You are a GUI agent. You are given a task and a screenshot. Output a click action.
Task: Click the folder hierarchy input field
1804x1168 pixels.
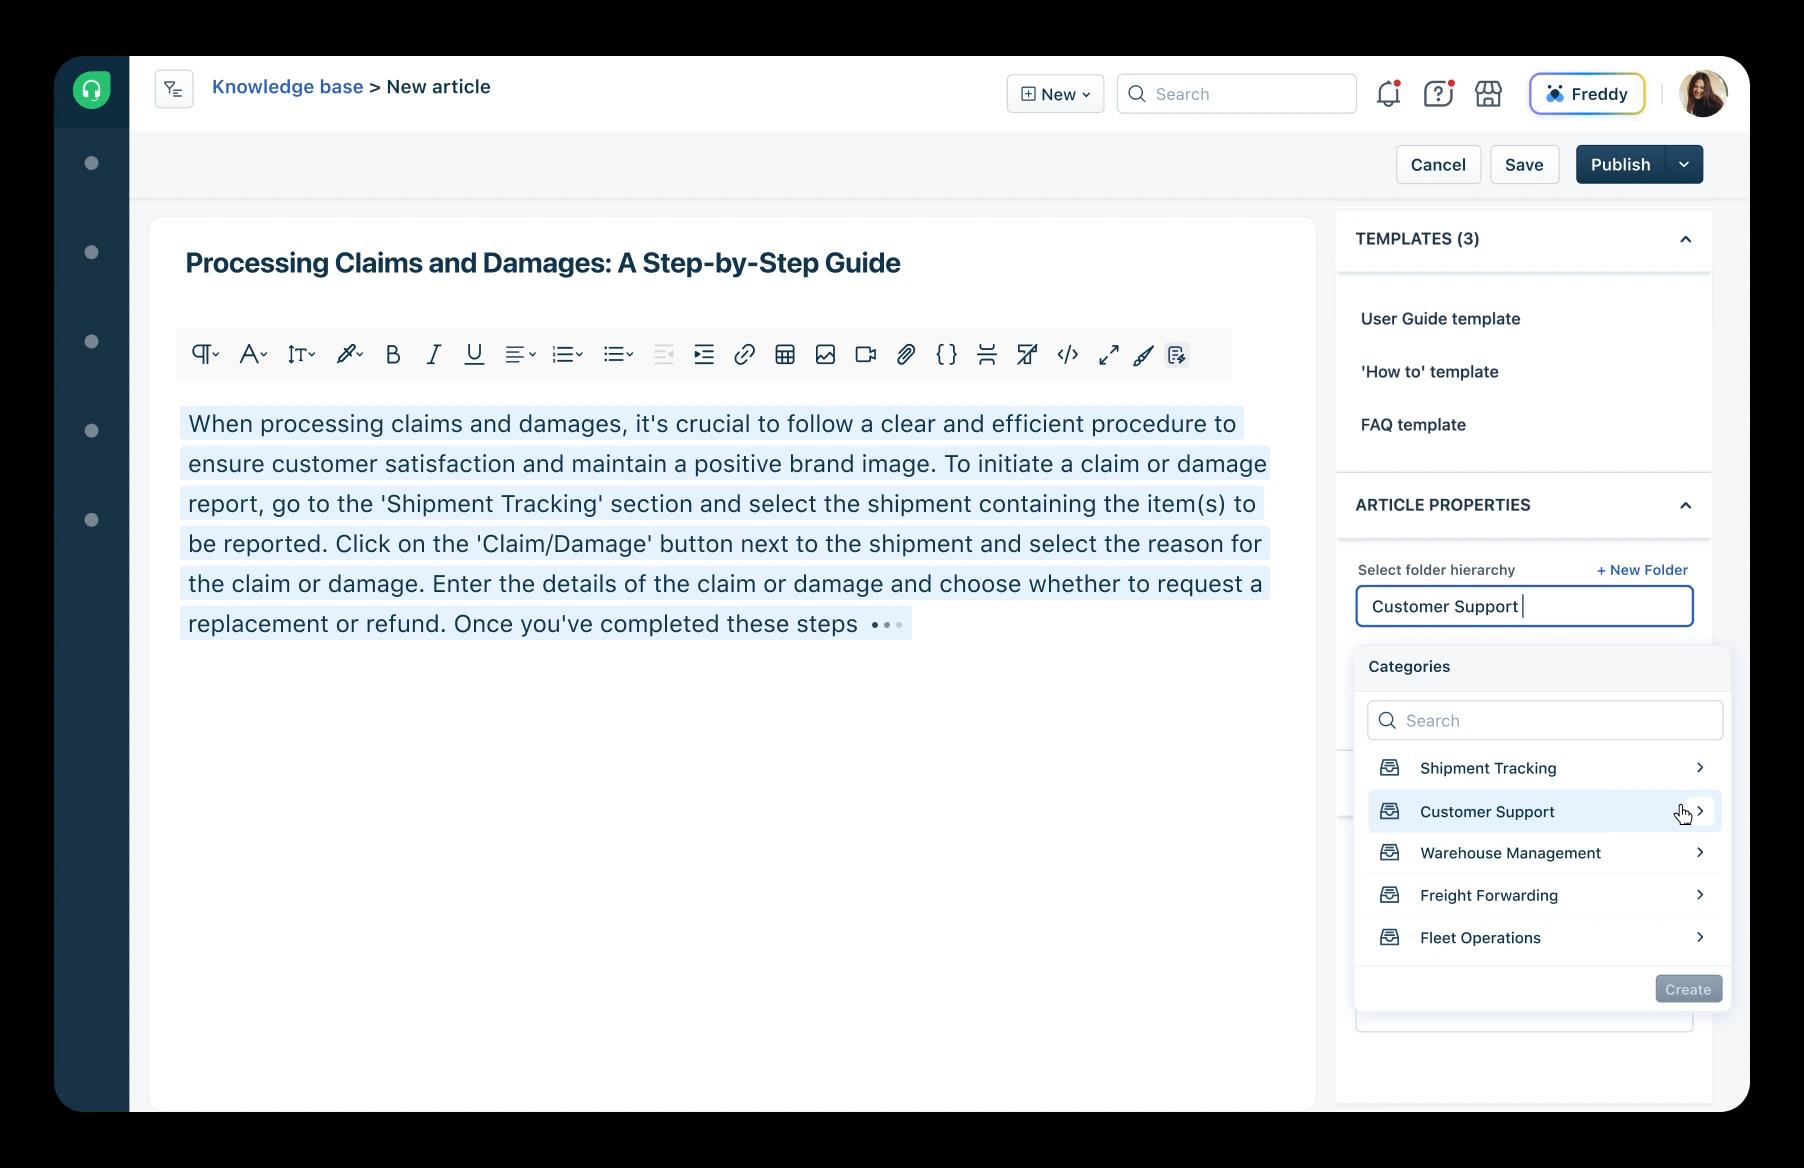point(1524,606)
